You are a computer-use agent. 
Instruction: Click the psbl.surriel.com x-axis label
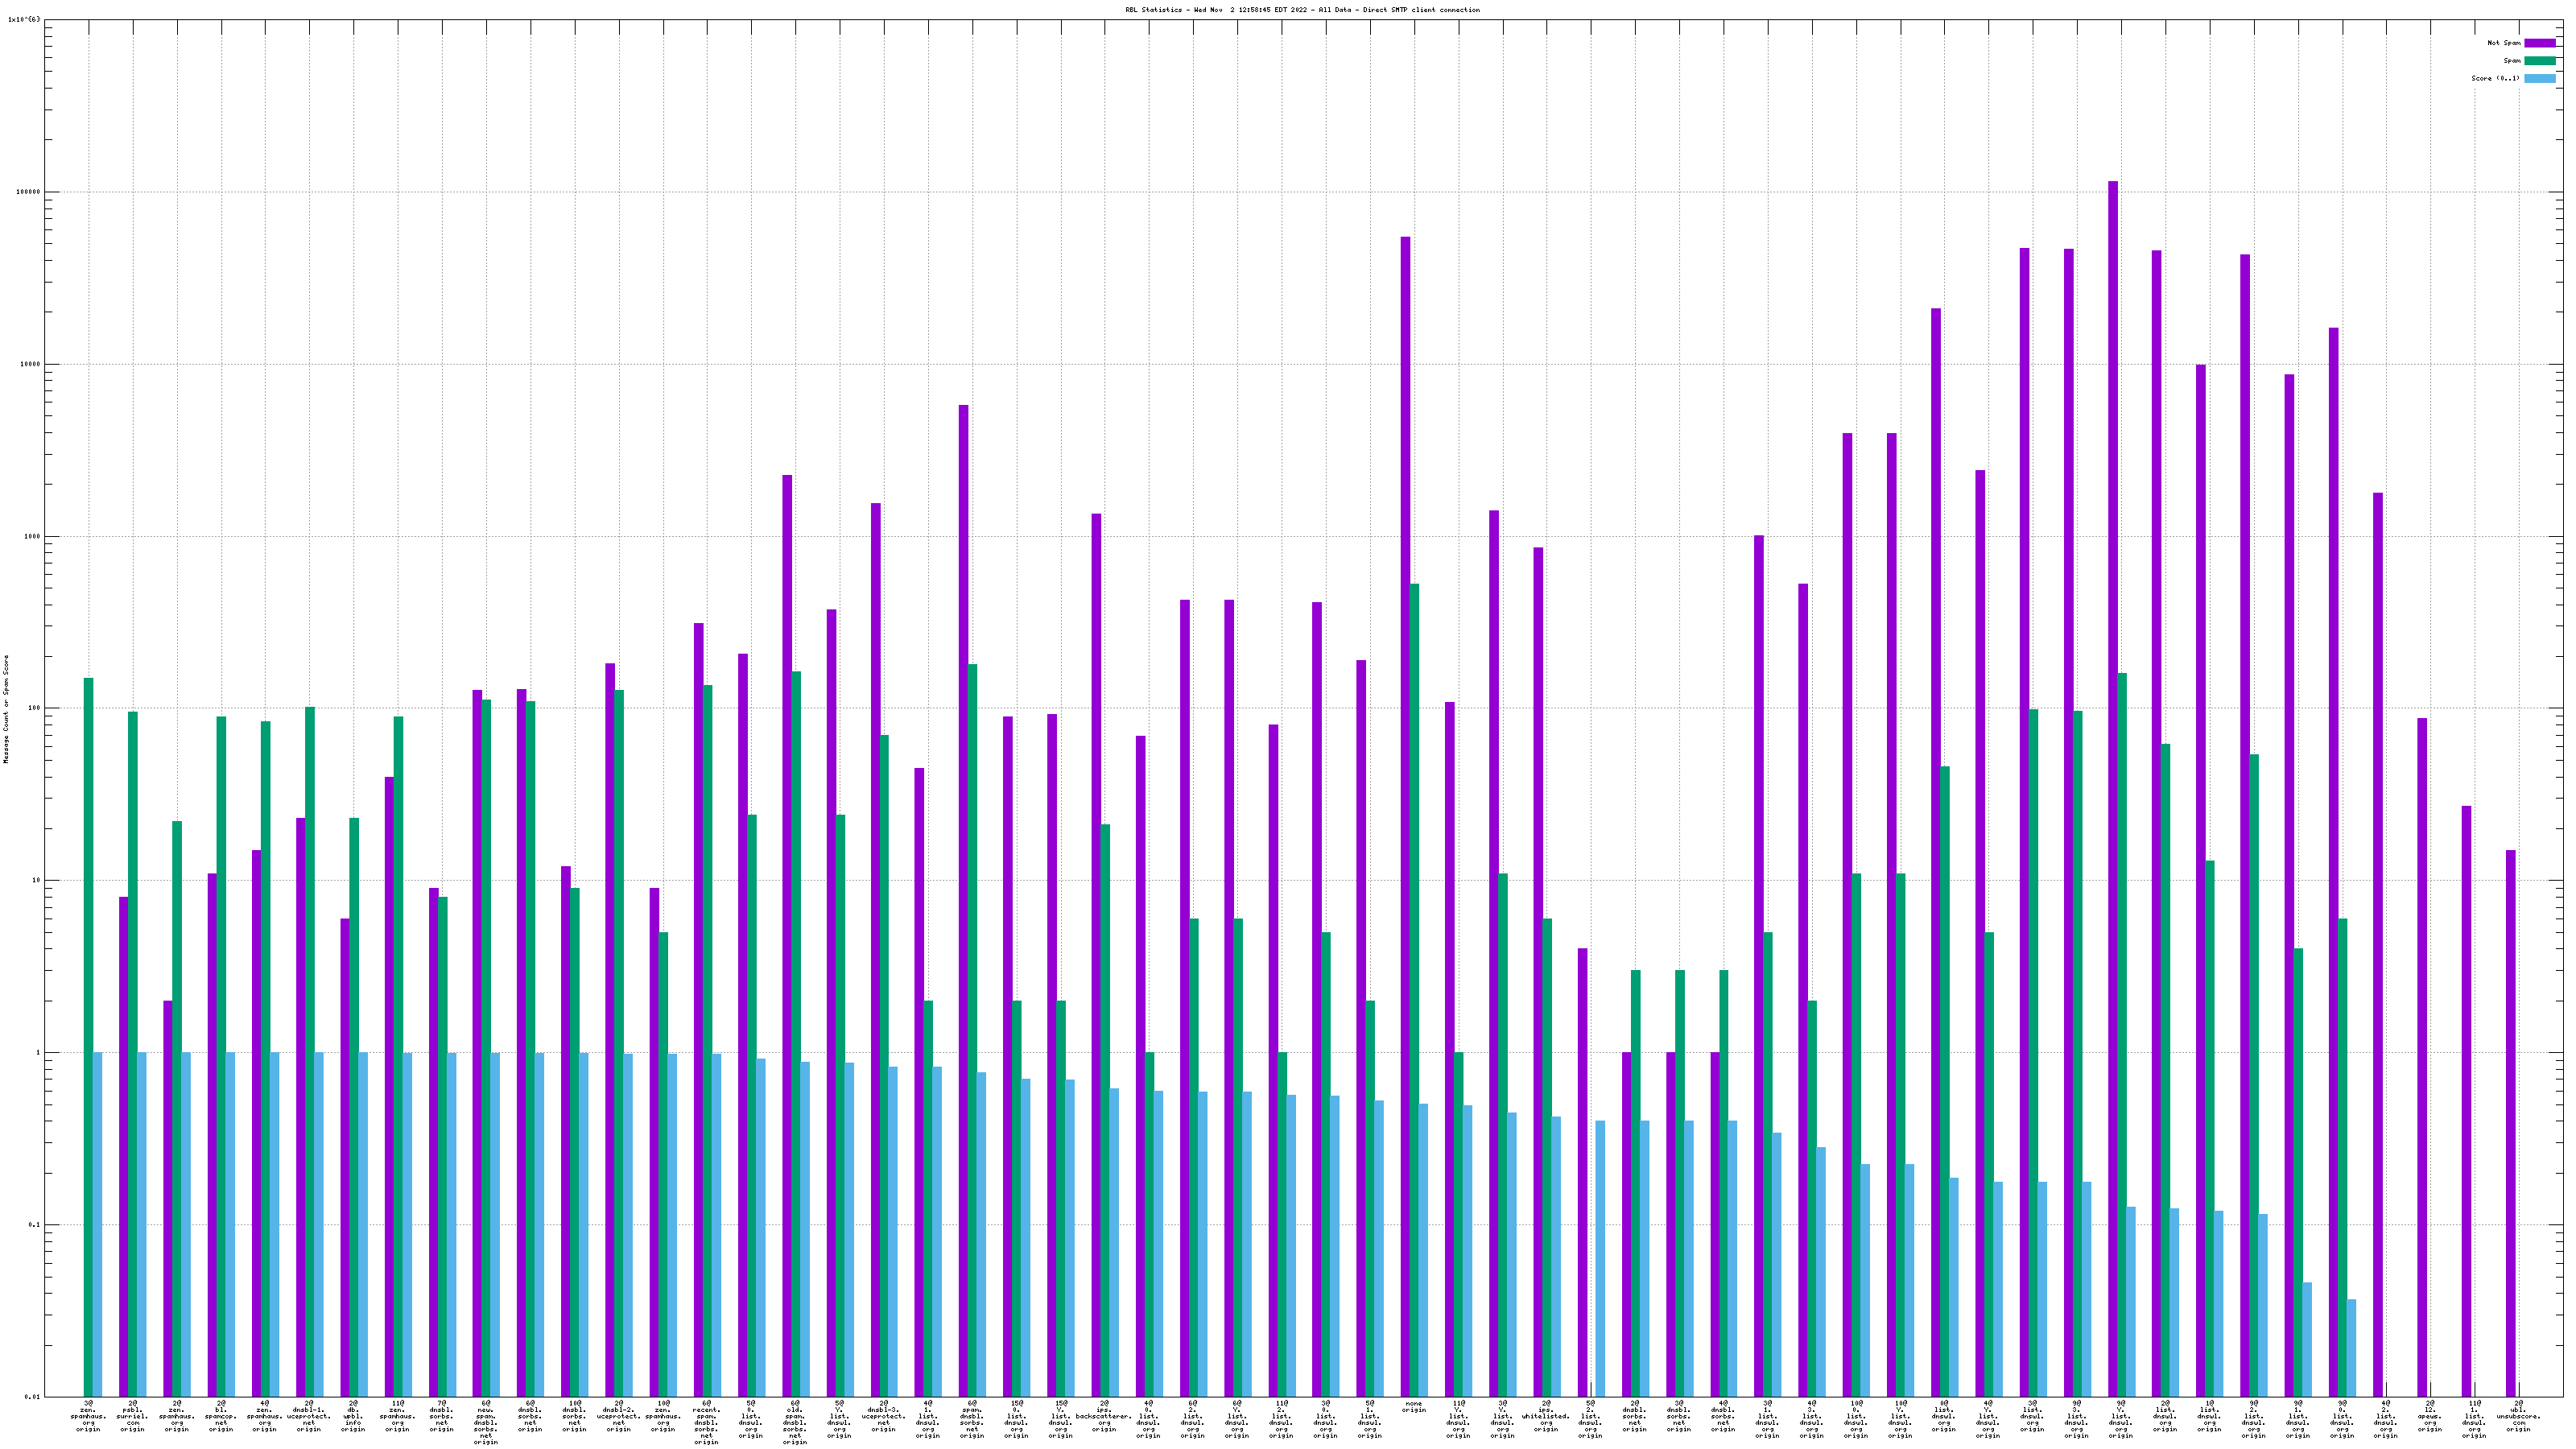(x=132, y=1416)
